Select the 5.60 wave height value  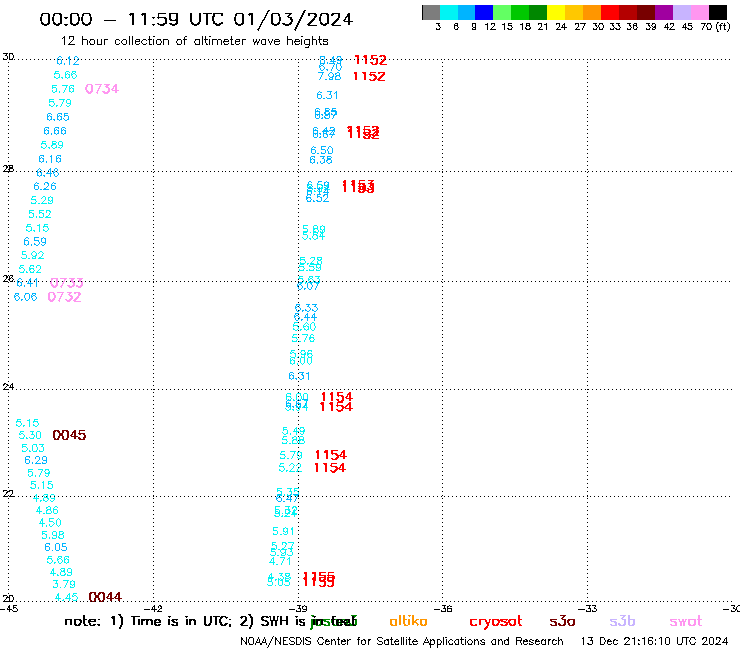pos(304,327)
